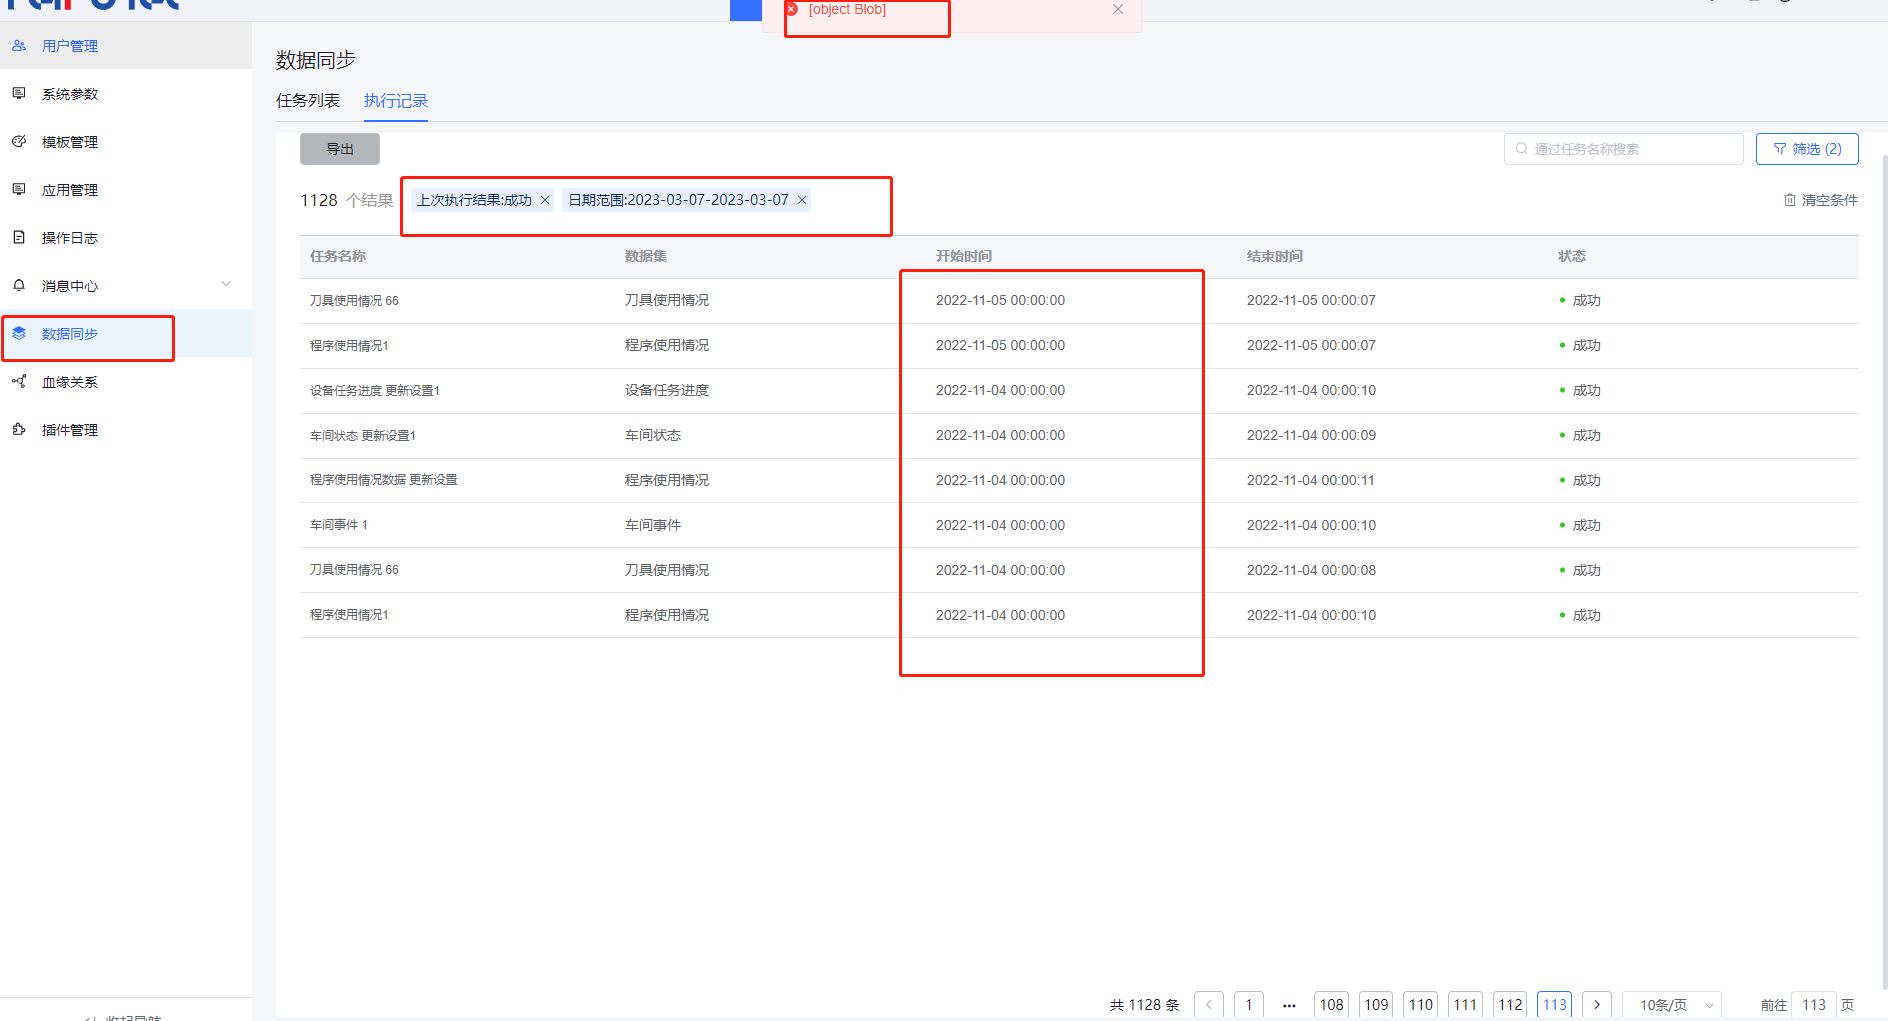The width and height of the screenshot is (1888, 1021).
Task: Click 清空条件 to clear filters
Action: click(x=1830, y=200)
